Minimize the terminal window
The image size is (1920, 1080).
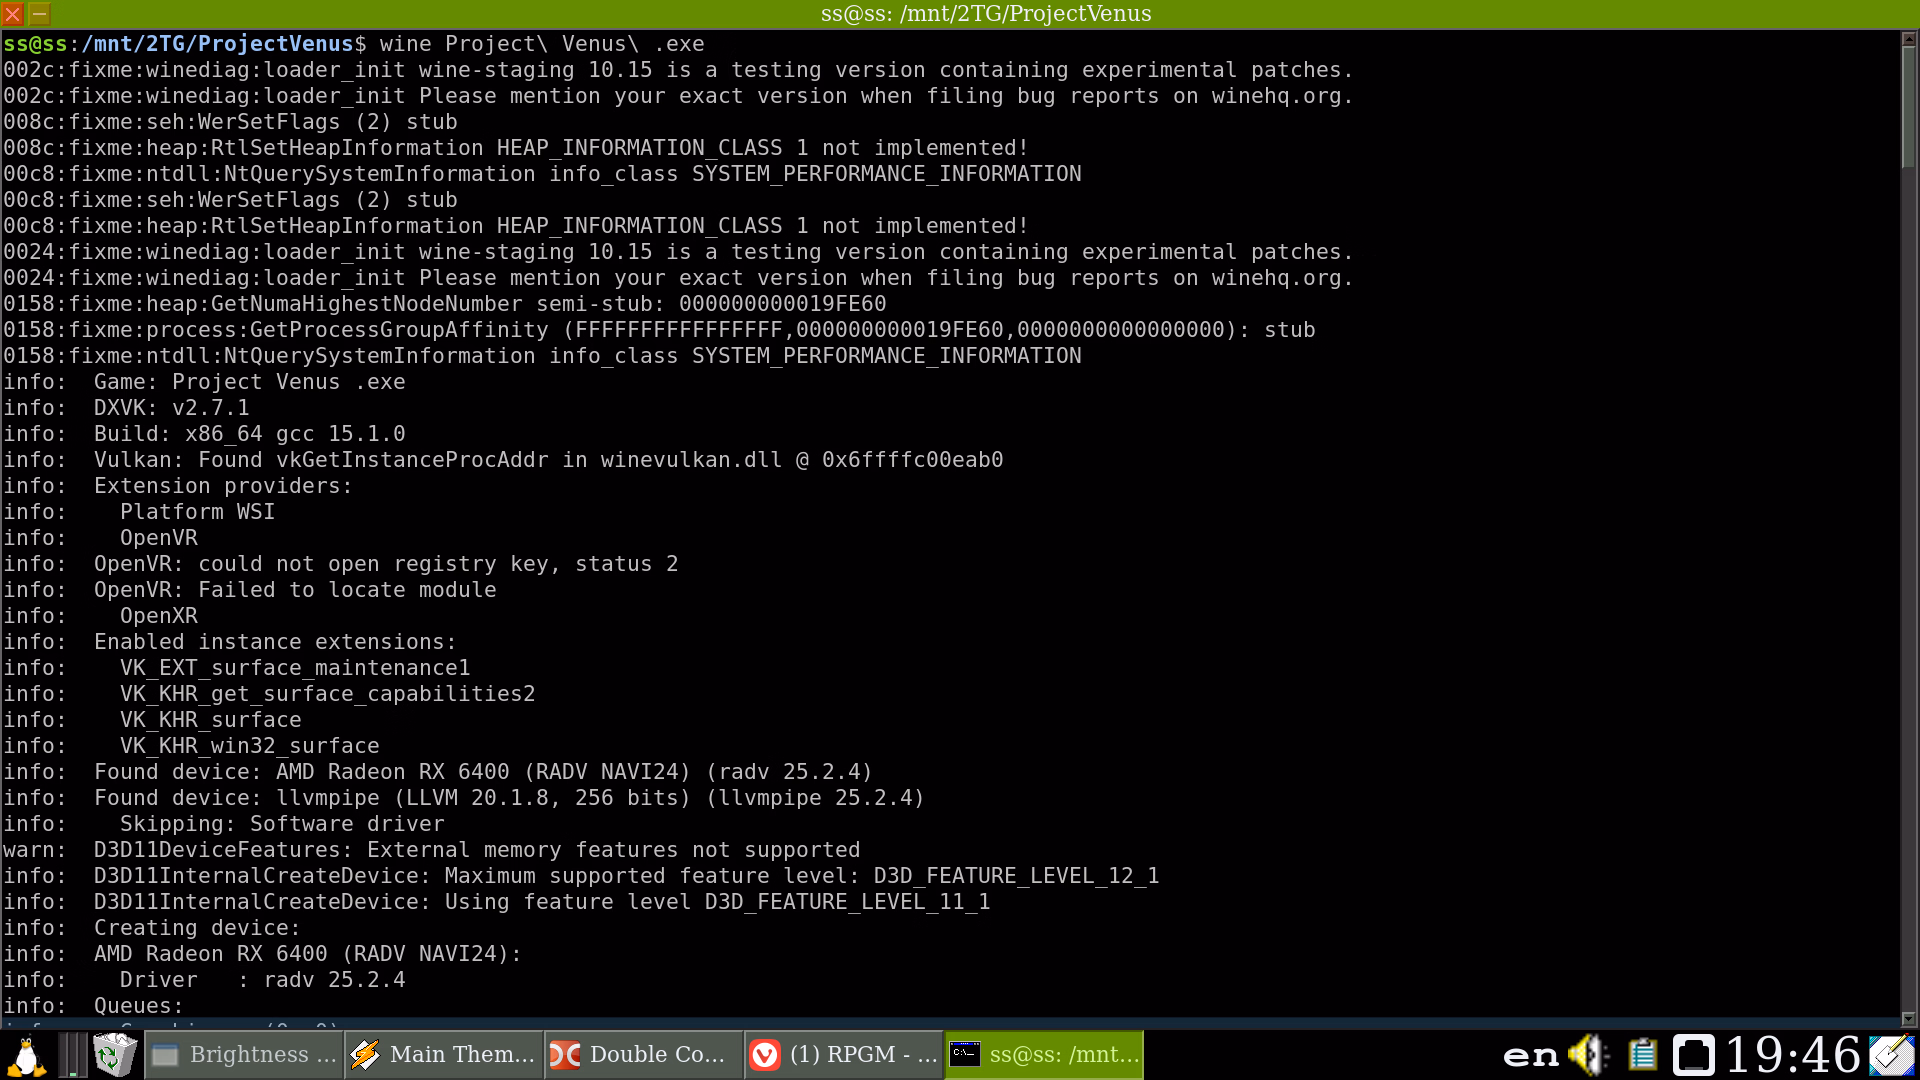40,14
